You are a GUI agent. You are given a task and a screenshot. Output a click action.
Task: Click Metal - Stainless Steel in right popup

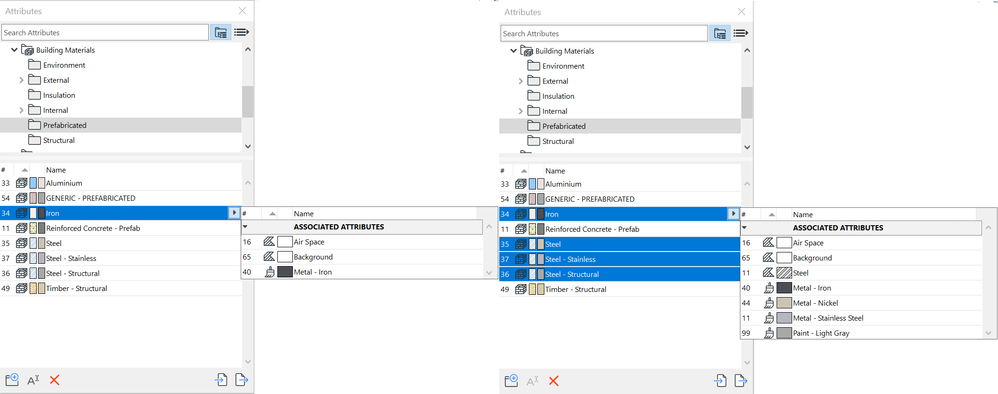point(862,318)
